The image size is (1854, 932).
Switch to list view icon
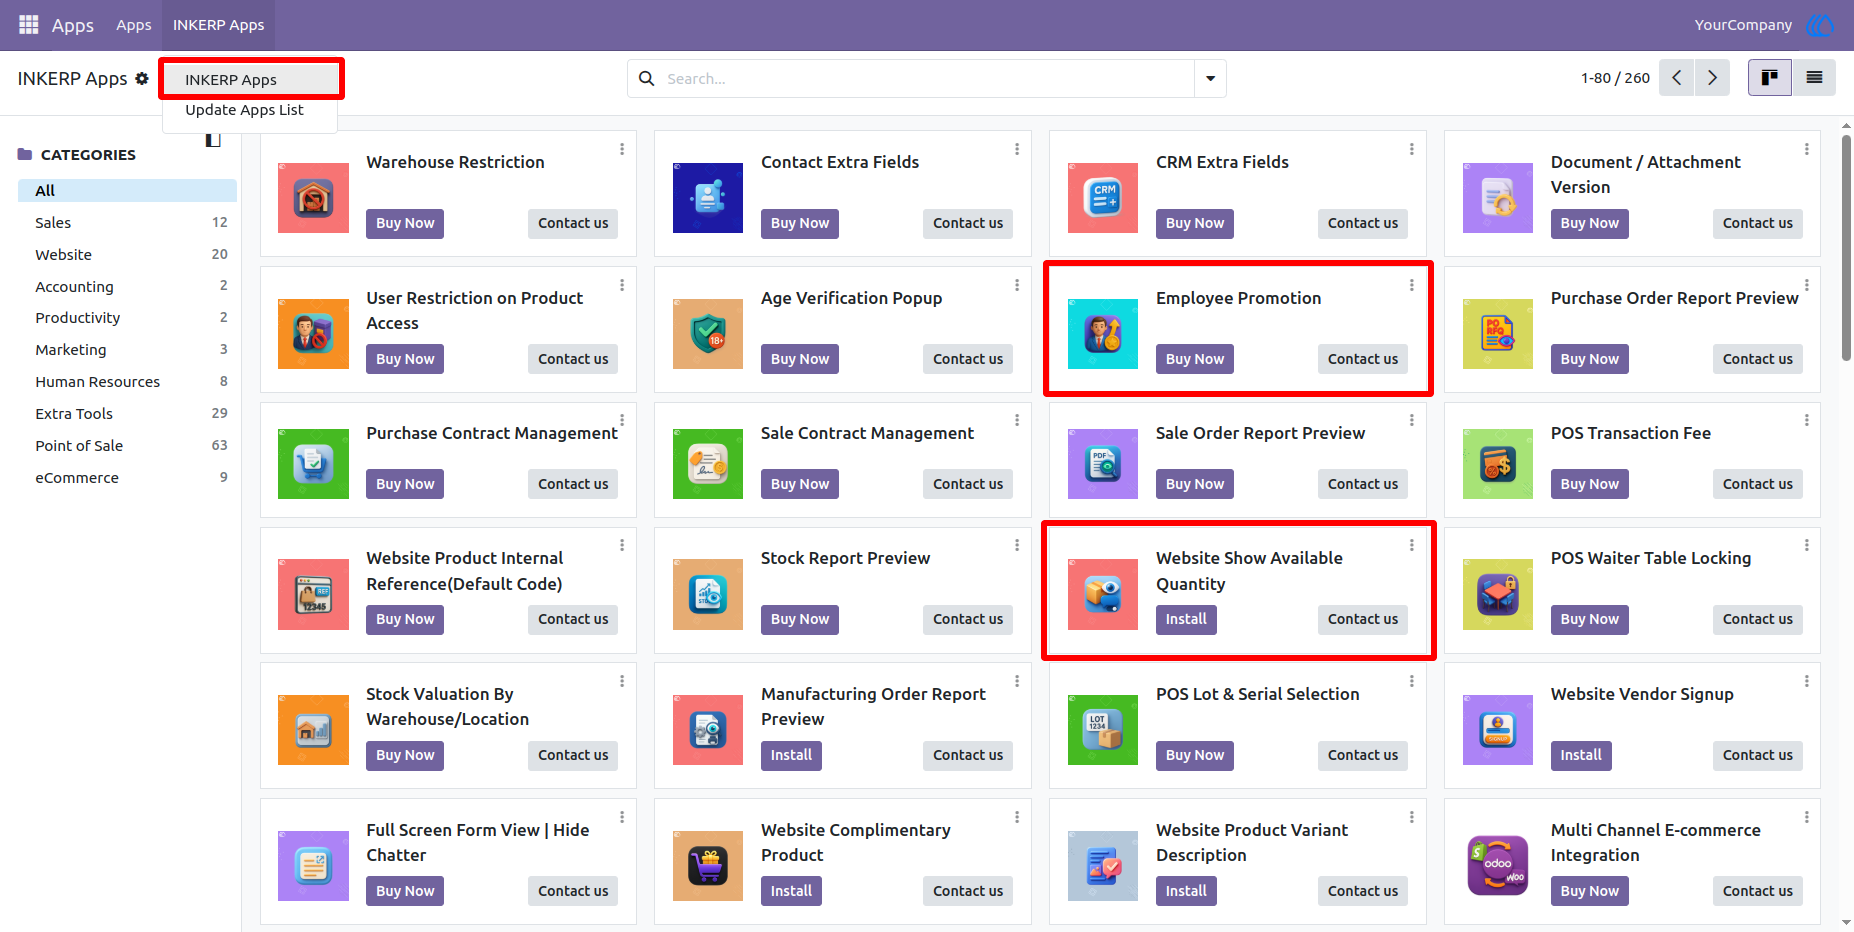(x=1813, y=77)
